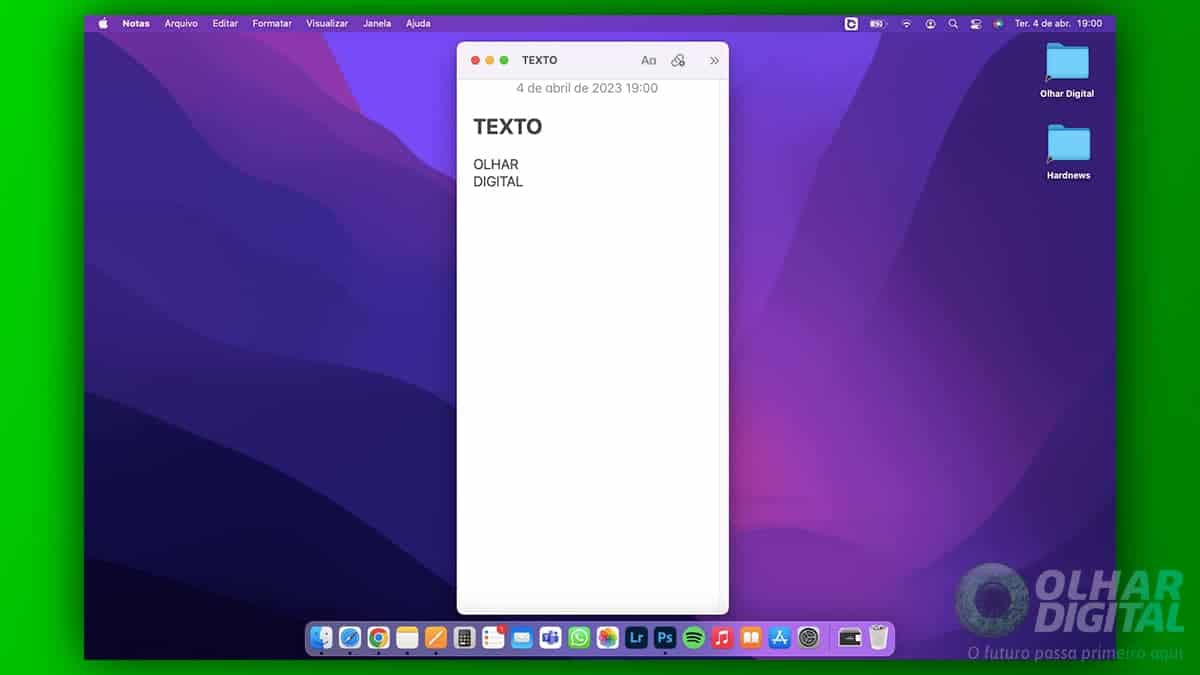Launch Google Chrome from the Dock
The height and width of the screenshot is (675, 1200).
coord(378,637)
